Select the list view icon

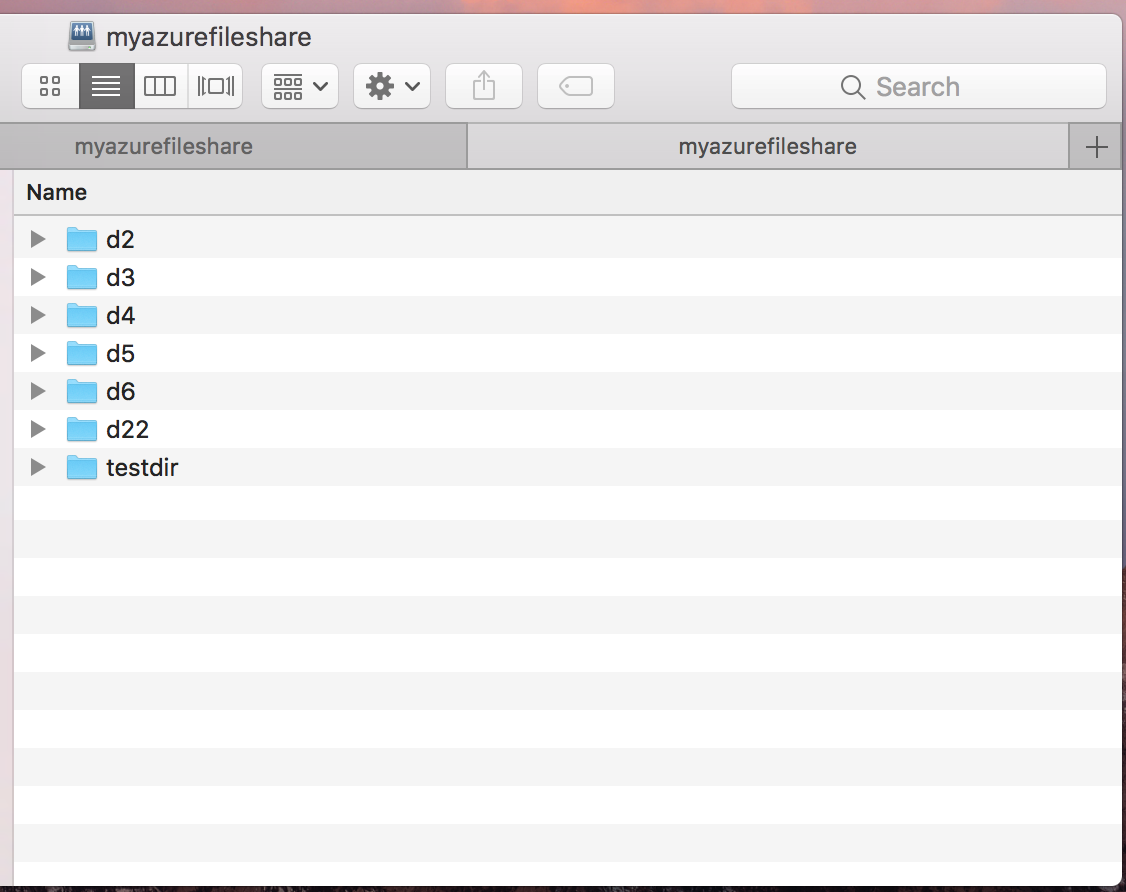click(106, 86)
